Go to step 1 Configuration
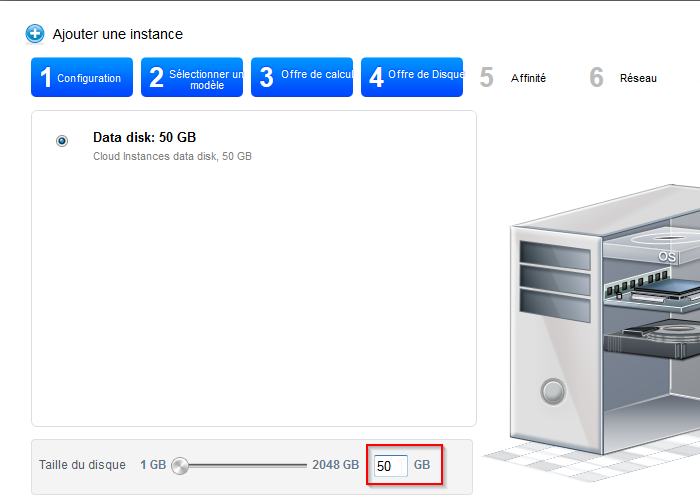Image resolution: width=700 pixels, height=500 pixels. [x=82, y=78]
